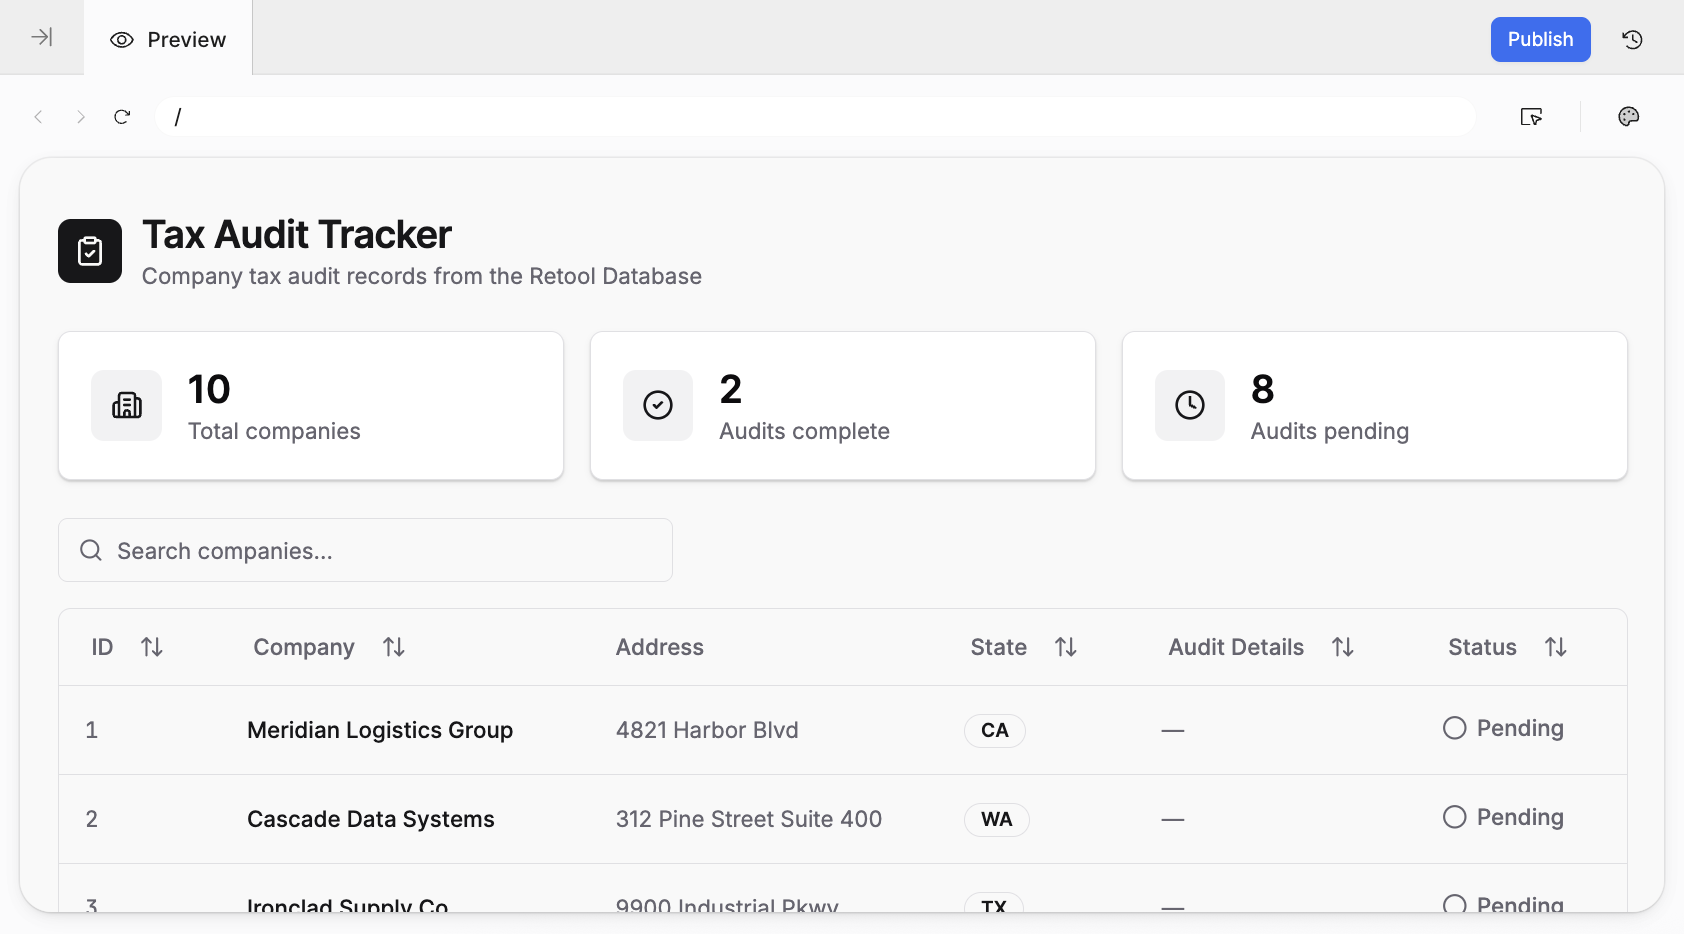Sort table by State column
The height and width of the screenshot is (934, 1684).
pyautogui.click(x=1066, y=647)
